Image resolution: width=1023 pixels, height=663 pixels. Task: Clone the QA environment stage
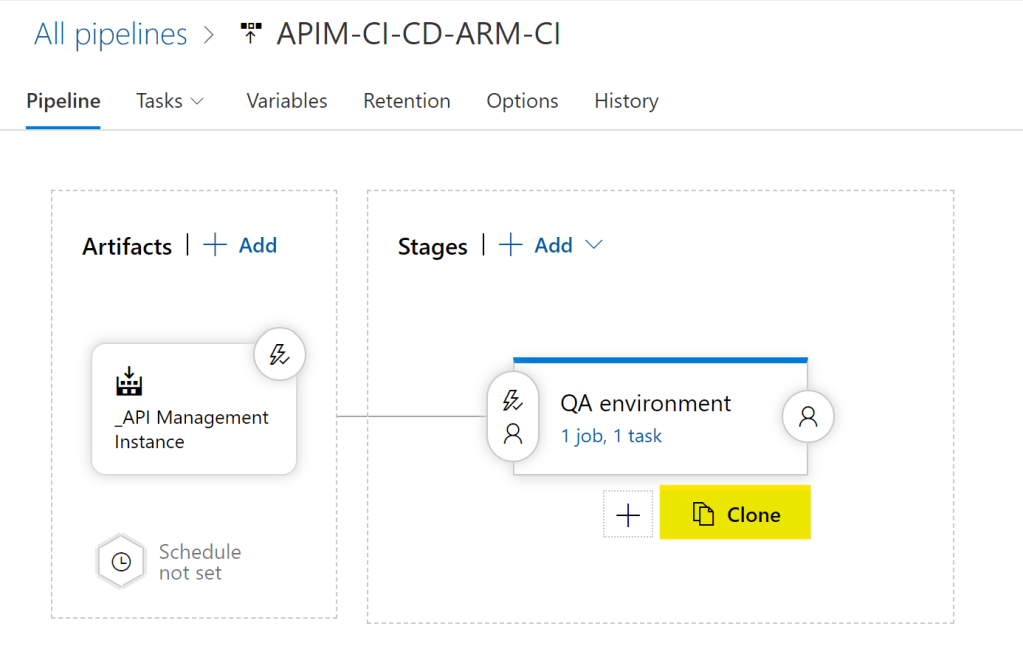pos(735,514)
